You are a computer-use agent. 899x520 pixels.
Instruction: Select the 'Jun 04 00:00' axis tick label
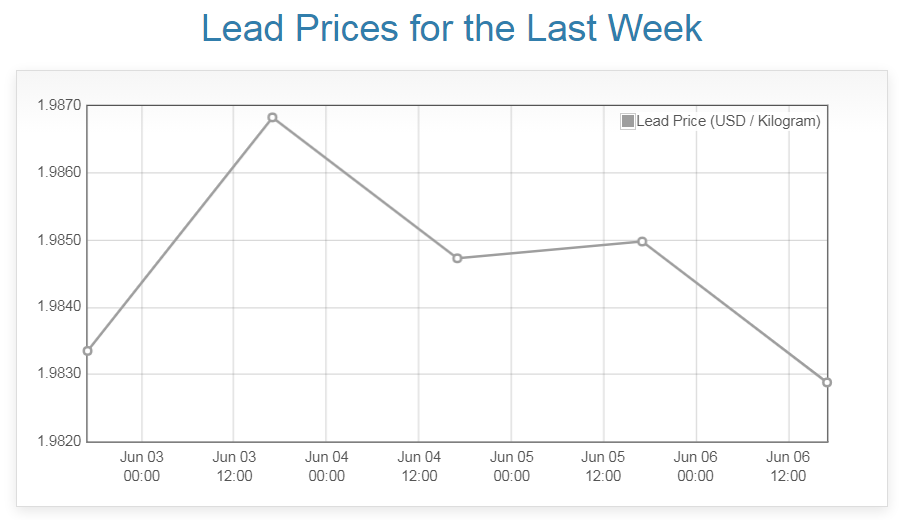pyautogui.click(x=327, y=466)
